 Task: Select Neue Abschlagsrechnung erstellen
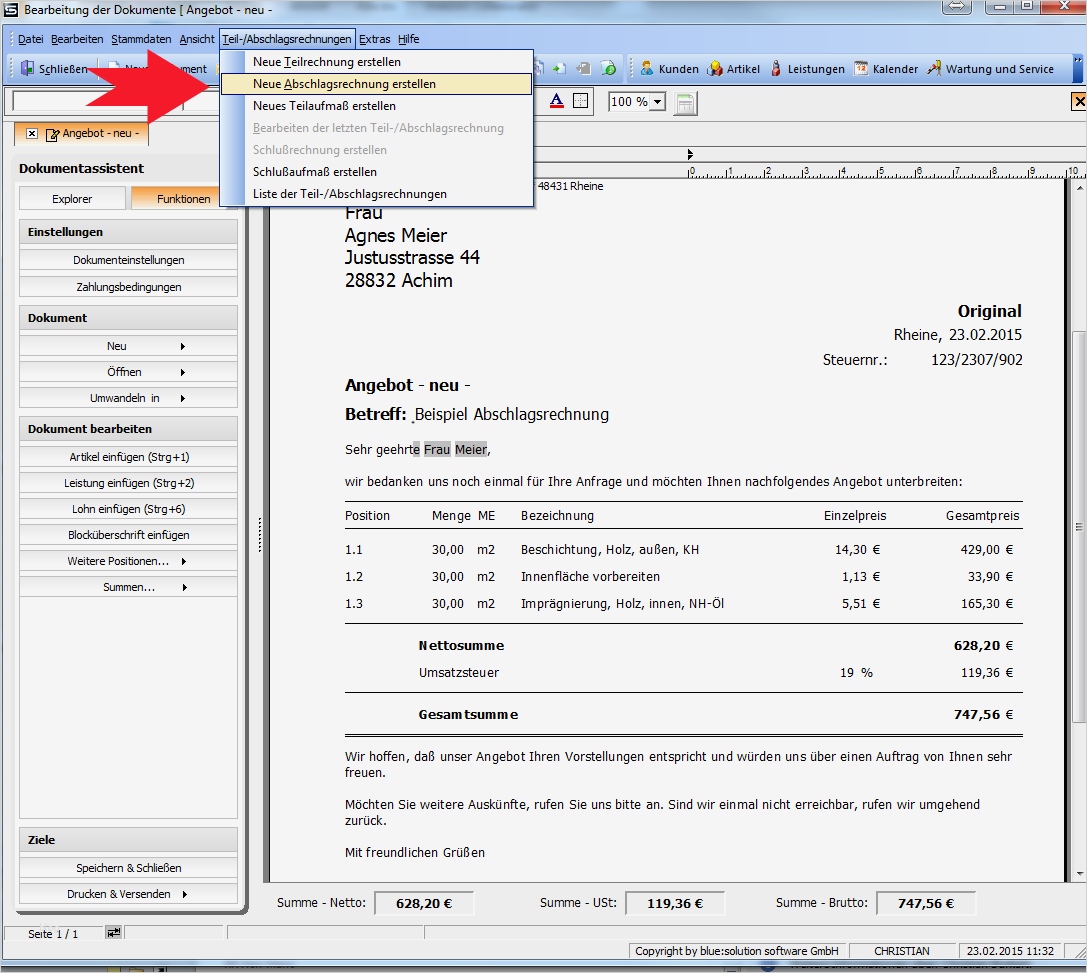[x=376, y=84]
